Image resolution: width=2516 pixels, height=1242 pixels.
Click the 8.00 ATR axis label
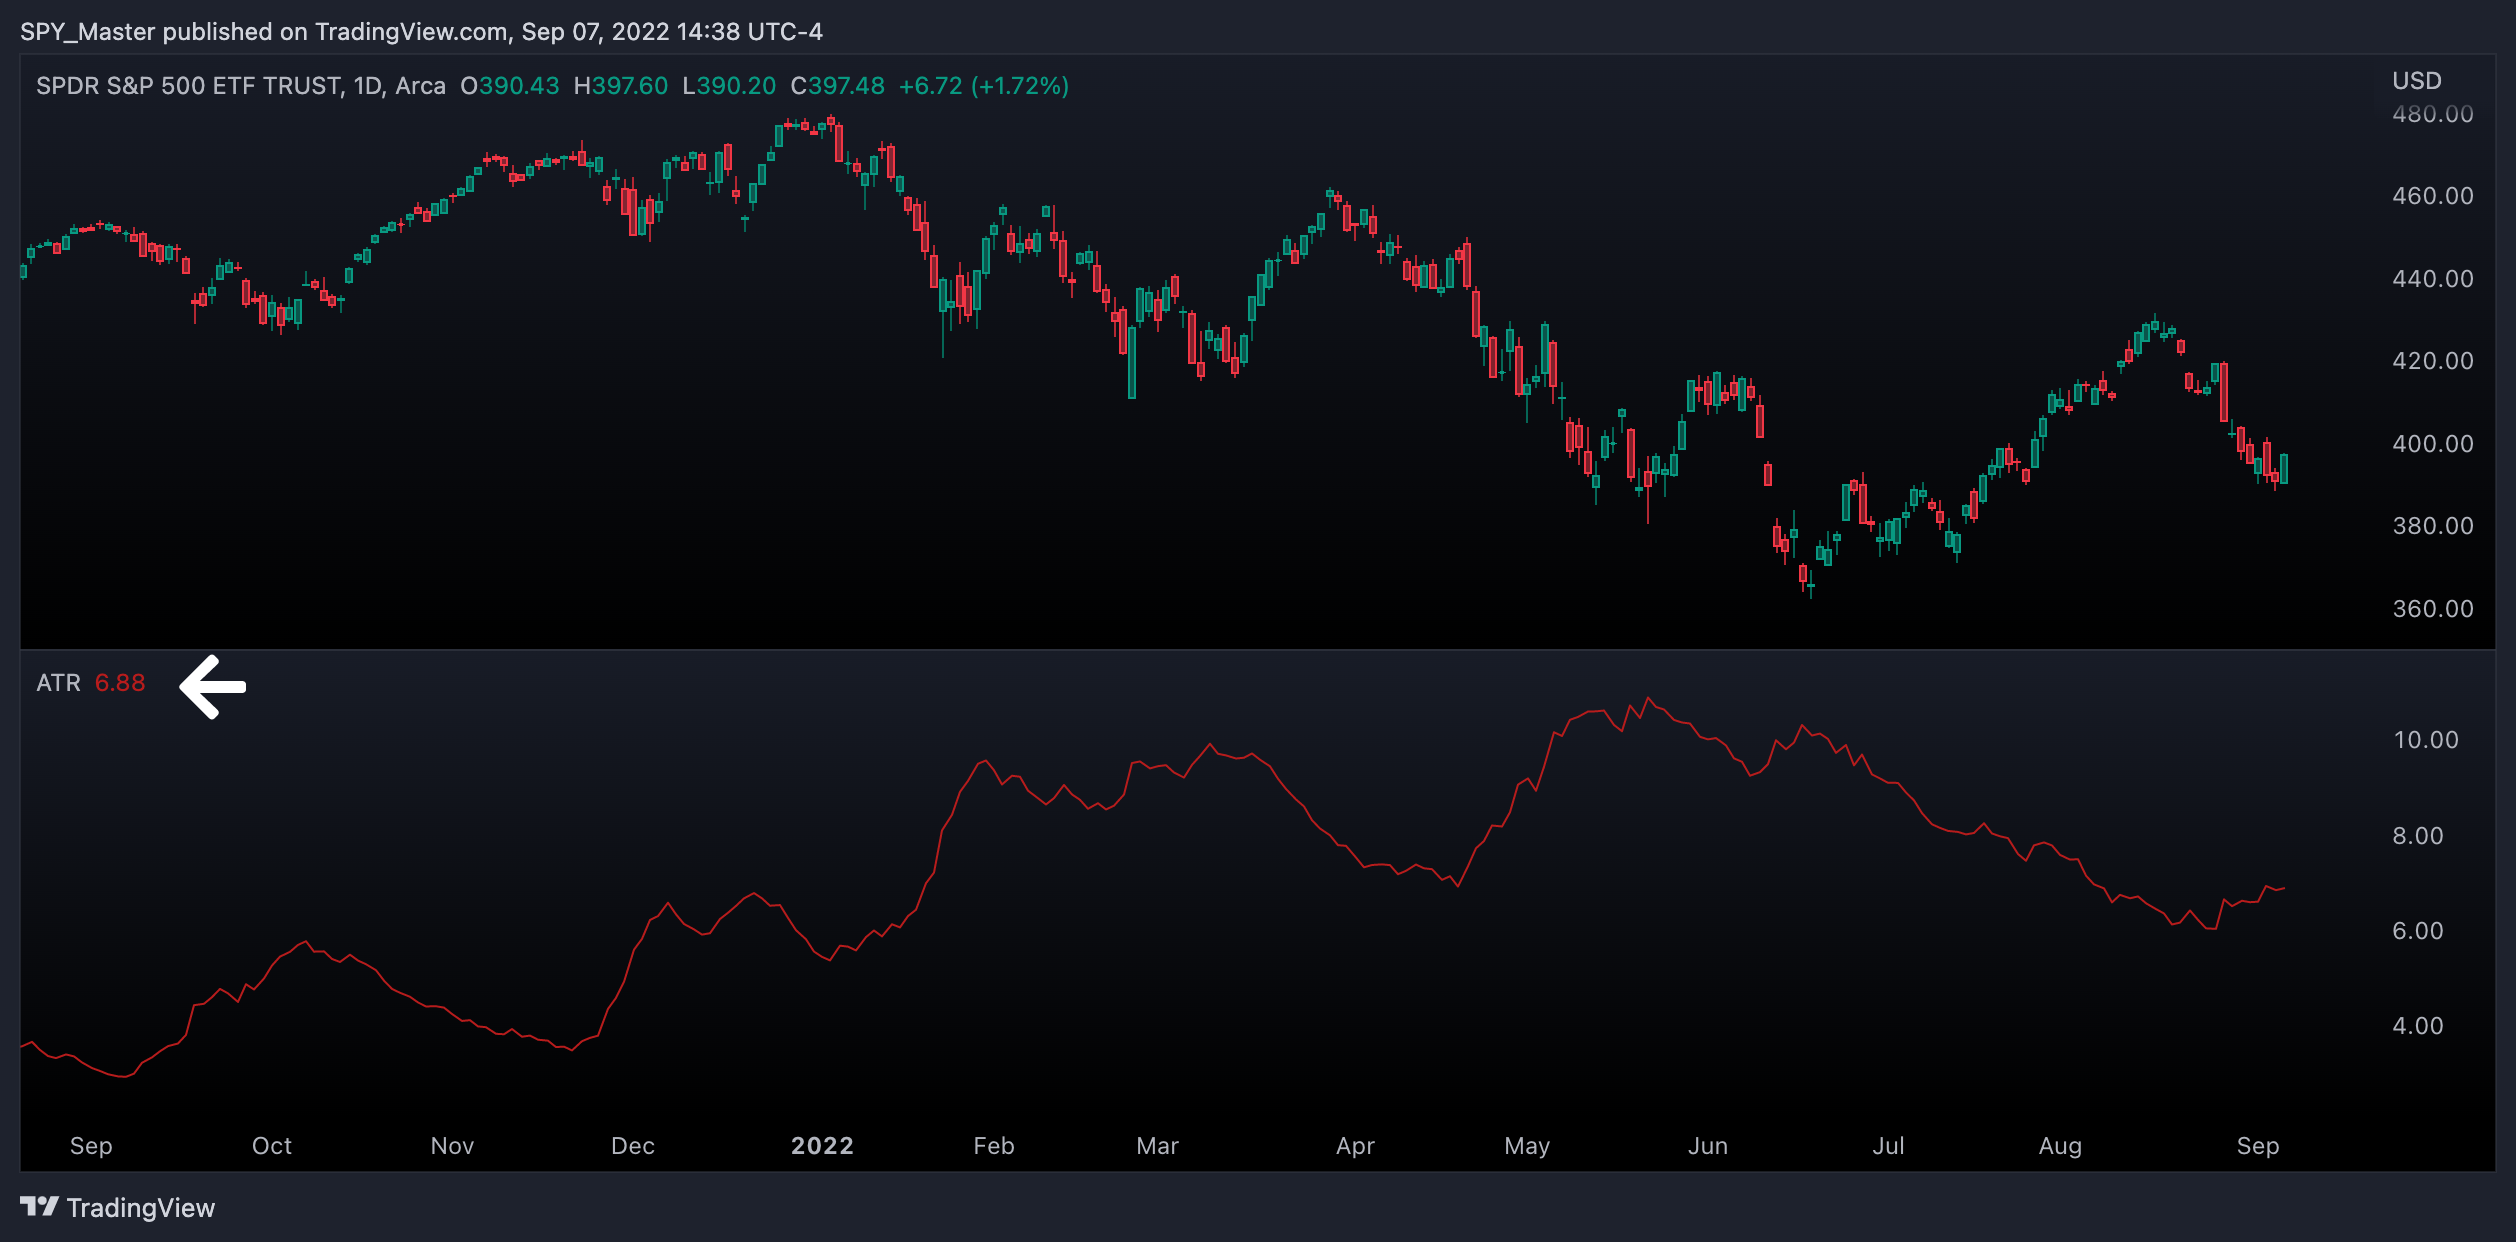[2418, 836]
